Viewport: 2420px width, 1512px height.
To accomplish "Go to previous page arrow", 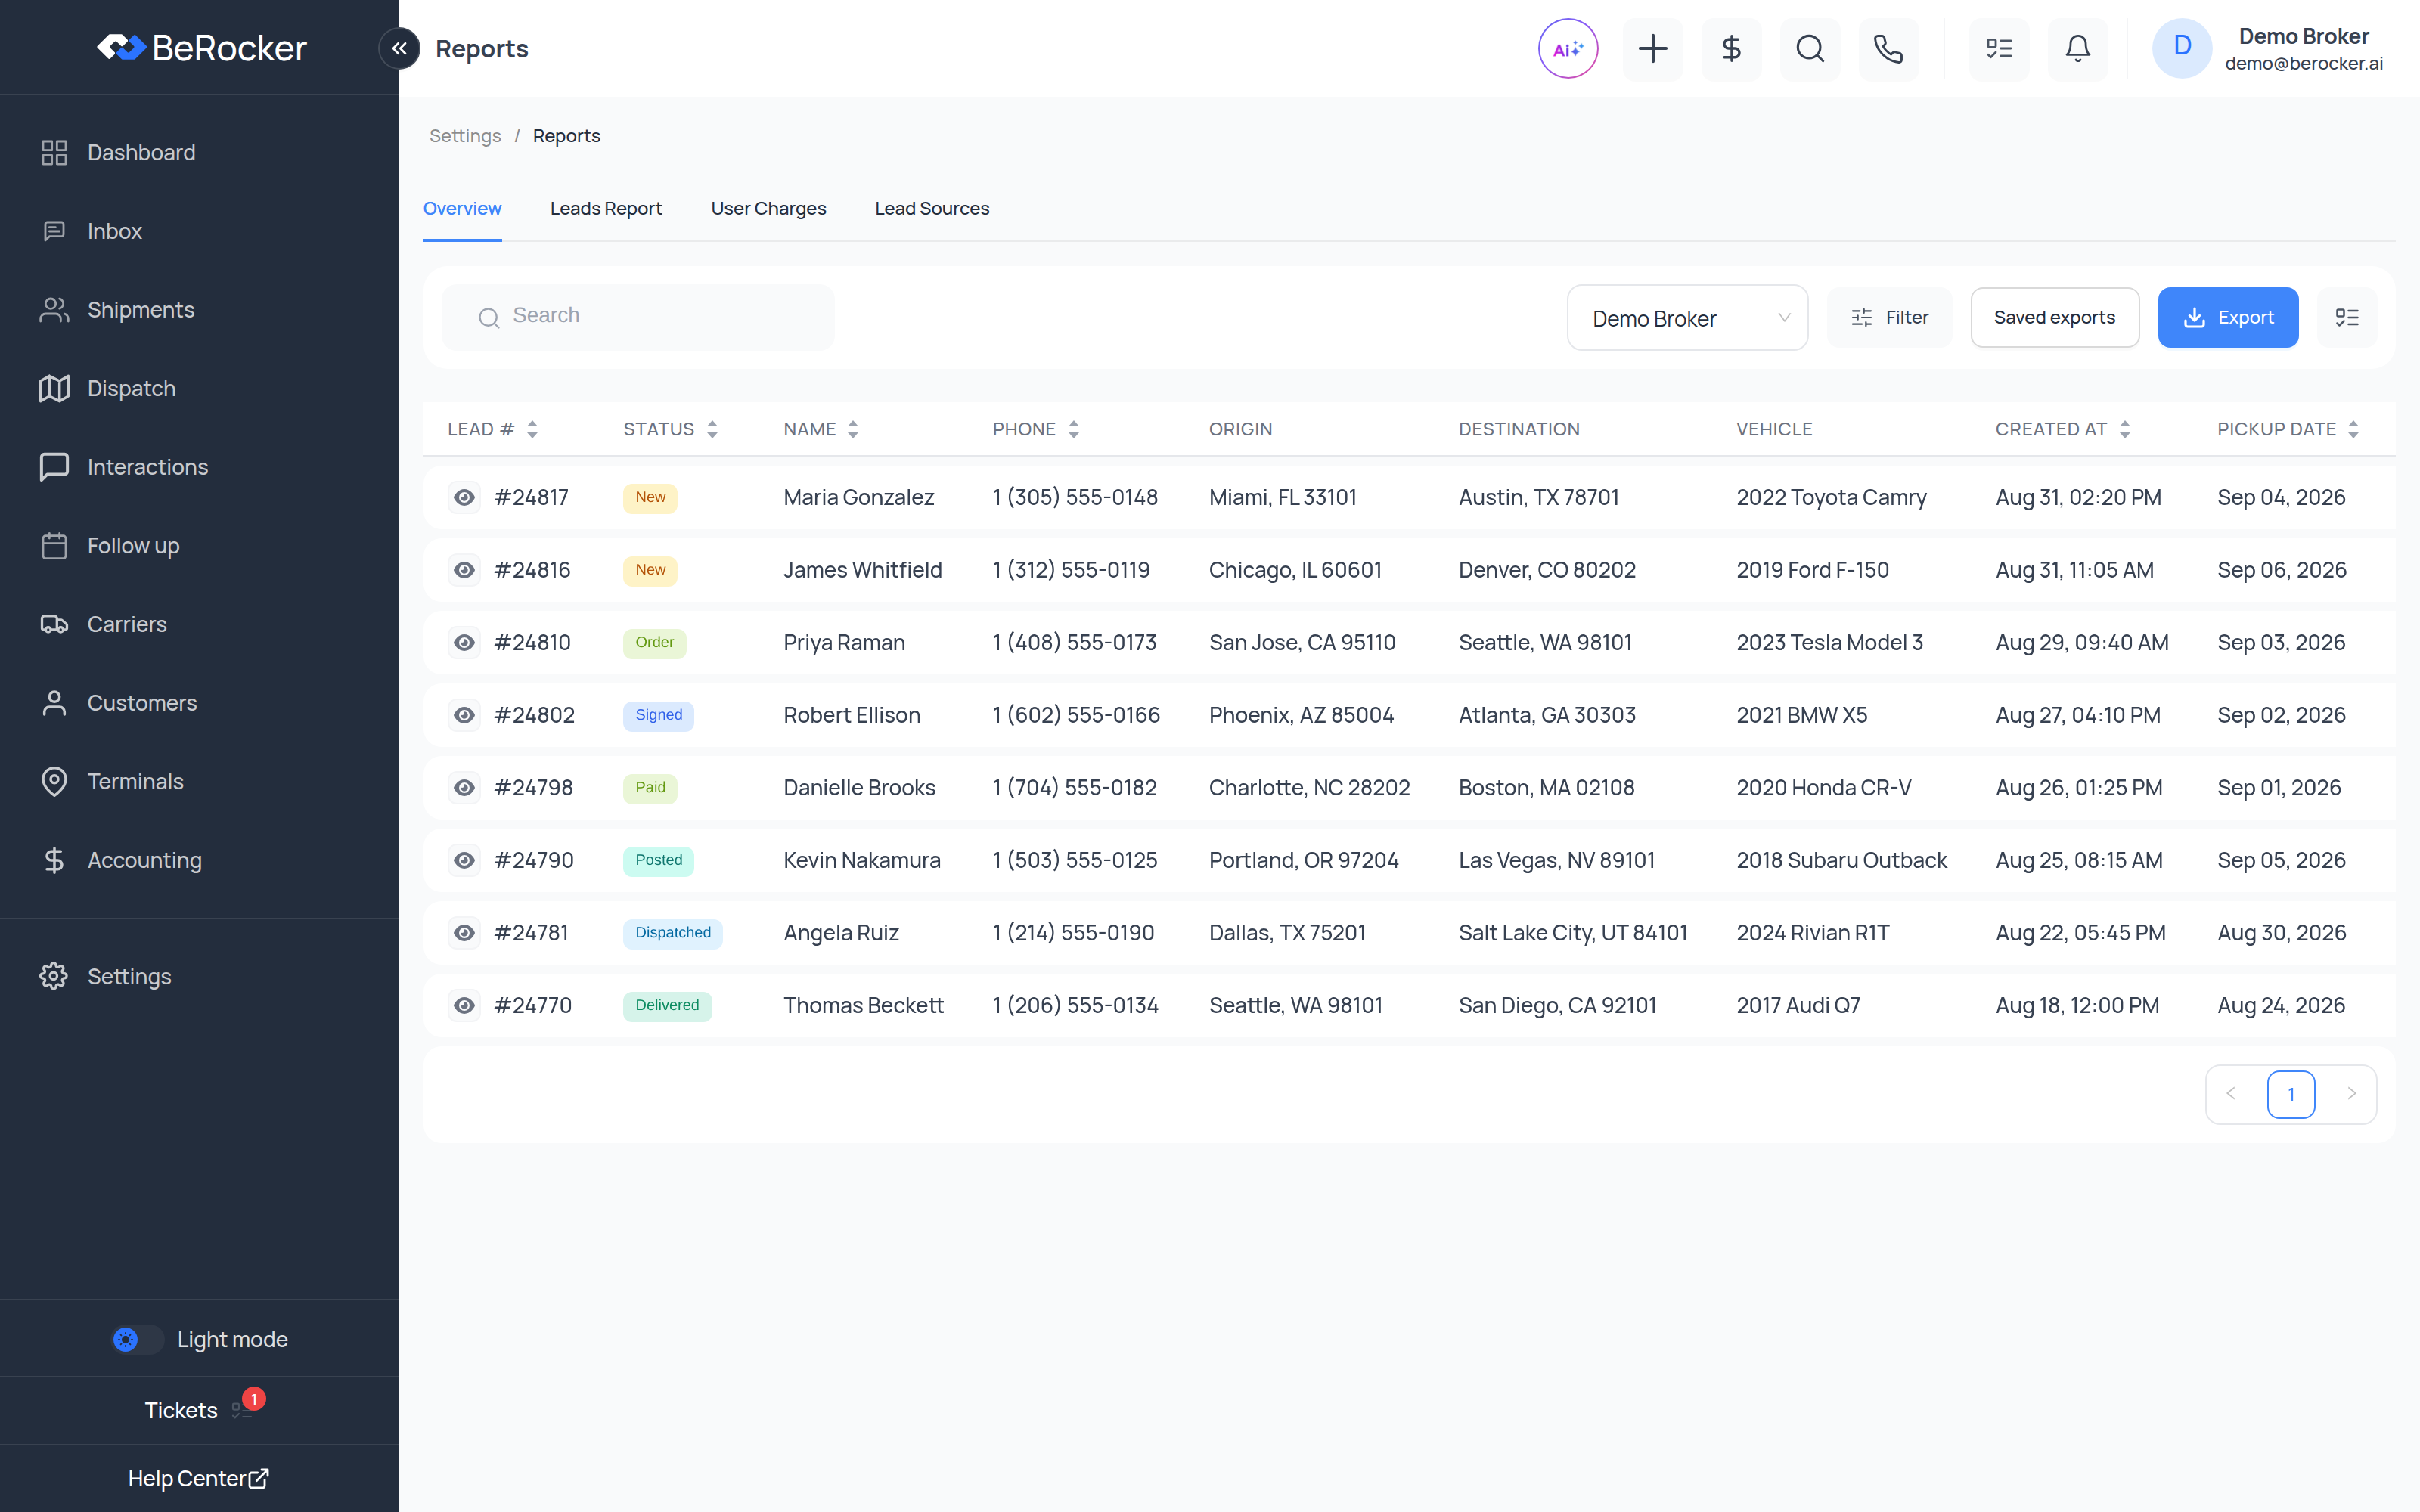I will tap(2230, 1094).
